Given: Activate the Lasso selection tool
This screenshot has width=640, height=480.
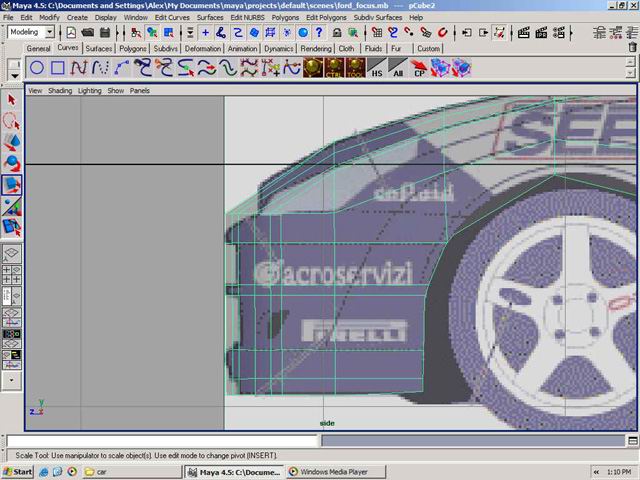Looking at the screenshot, I should click(x=12, y=121).
